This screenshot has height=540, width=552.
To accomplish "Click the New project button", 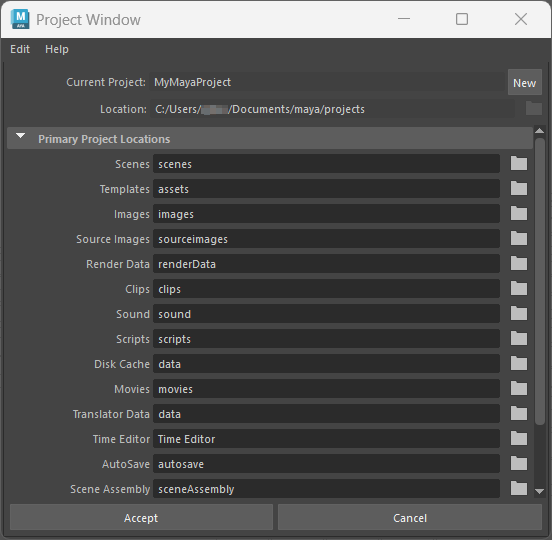I will pos(525,83).
